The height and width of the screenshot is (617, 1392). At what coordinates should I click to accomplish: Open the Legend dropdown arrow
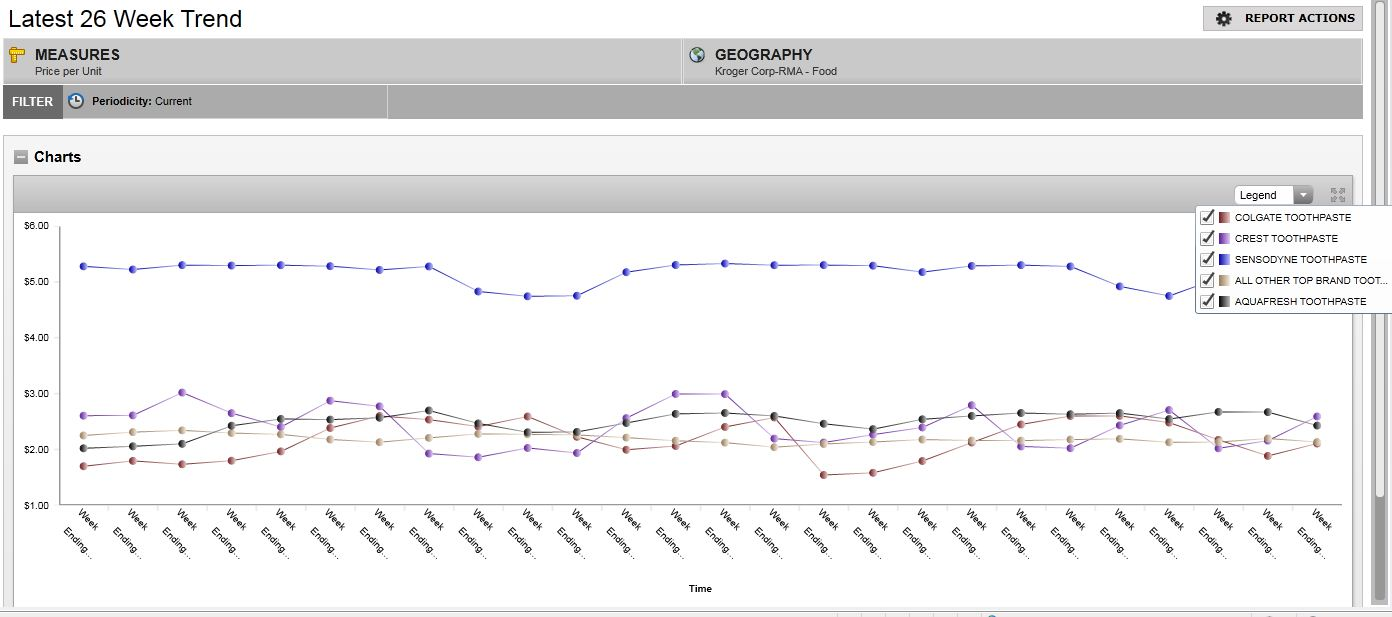[x=1303, y=195]
